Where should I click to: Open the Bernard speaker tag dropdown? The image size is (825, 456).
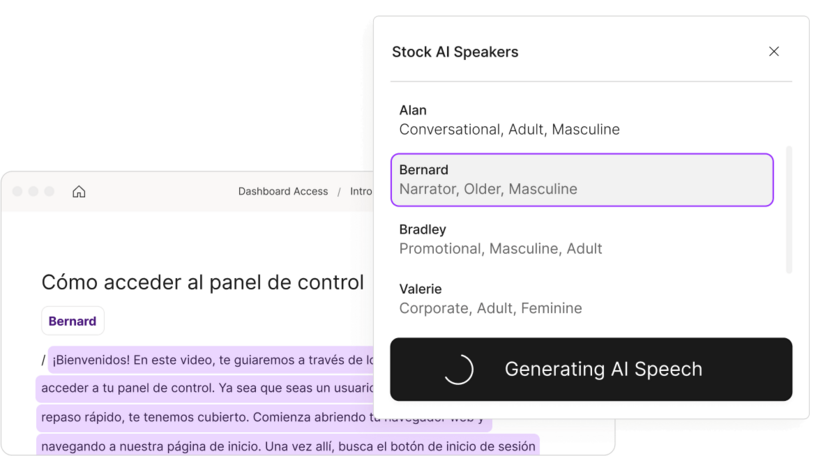(73, 321)
